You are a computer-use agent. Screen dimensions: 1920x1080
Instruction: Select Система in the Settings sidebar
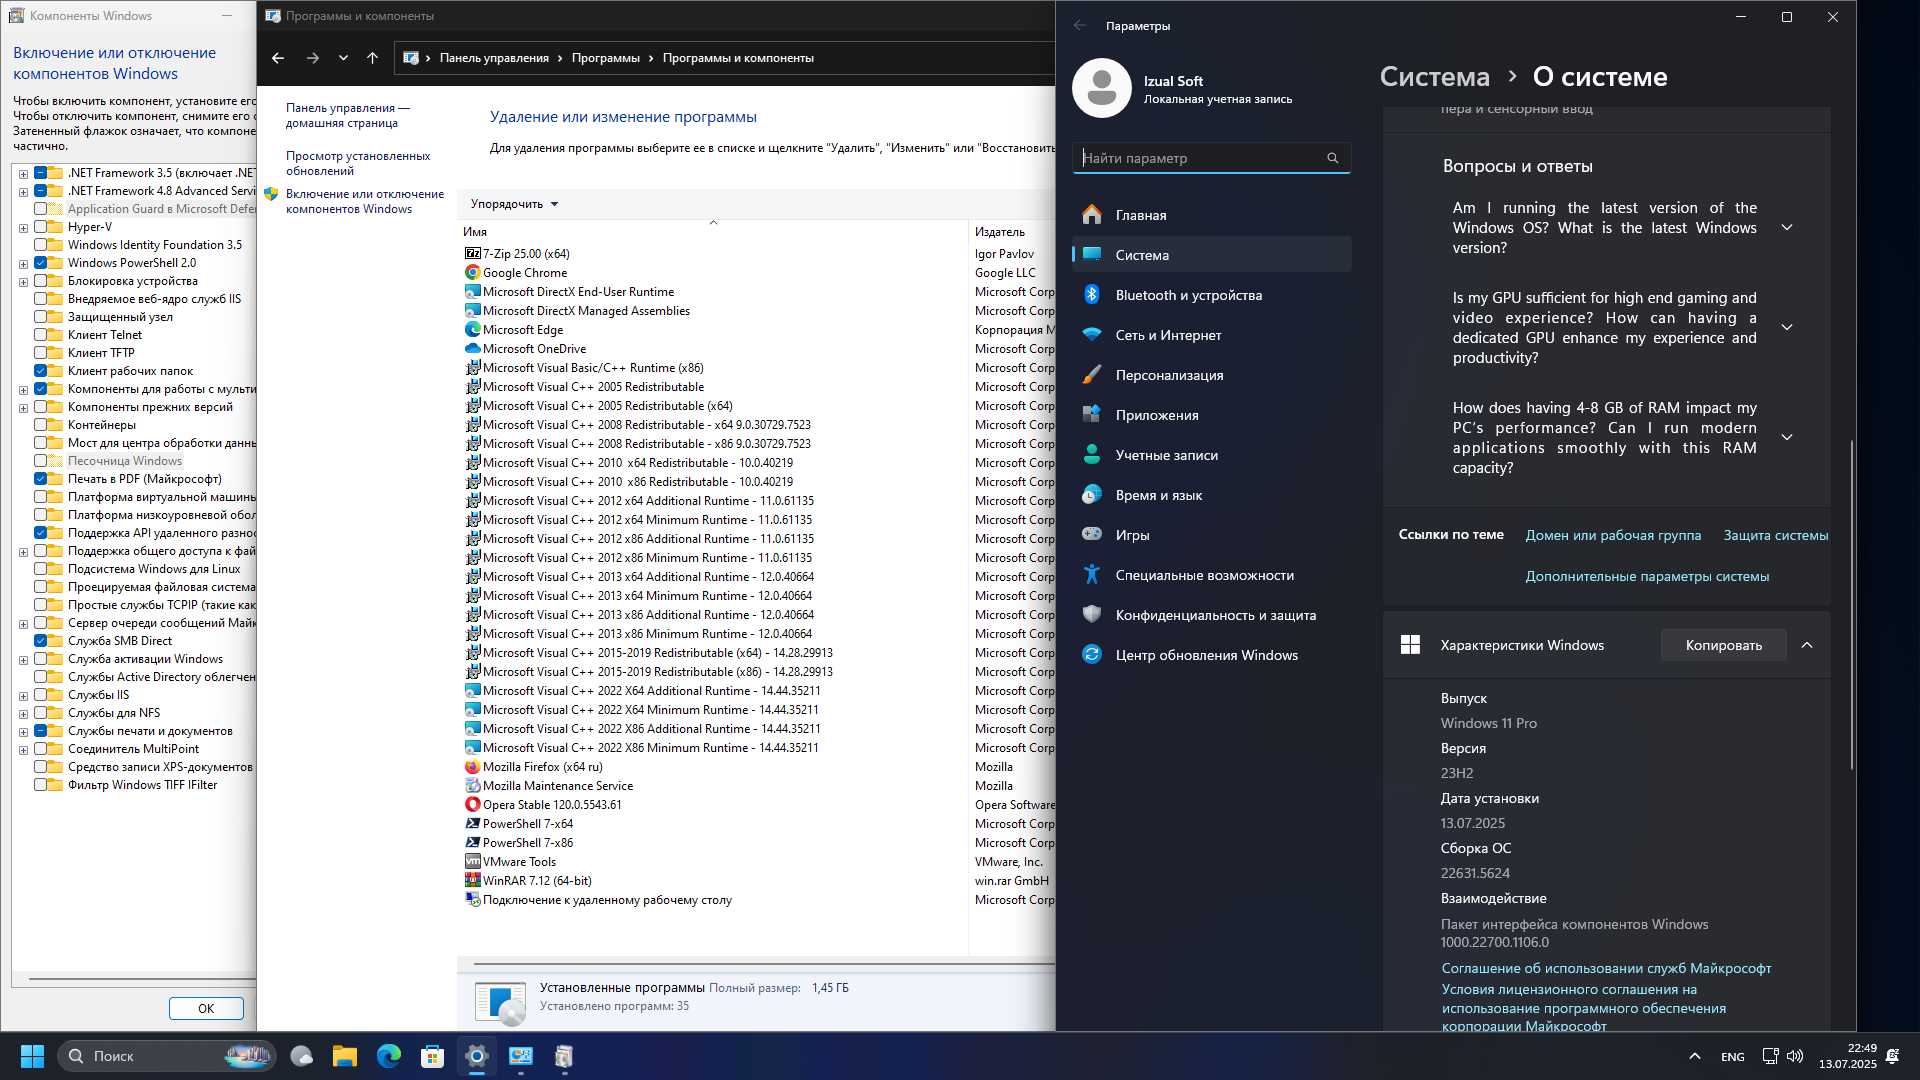click(1212, 255)
